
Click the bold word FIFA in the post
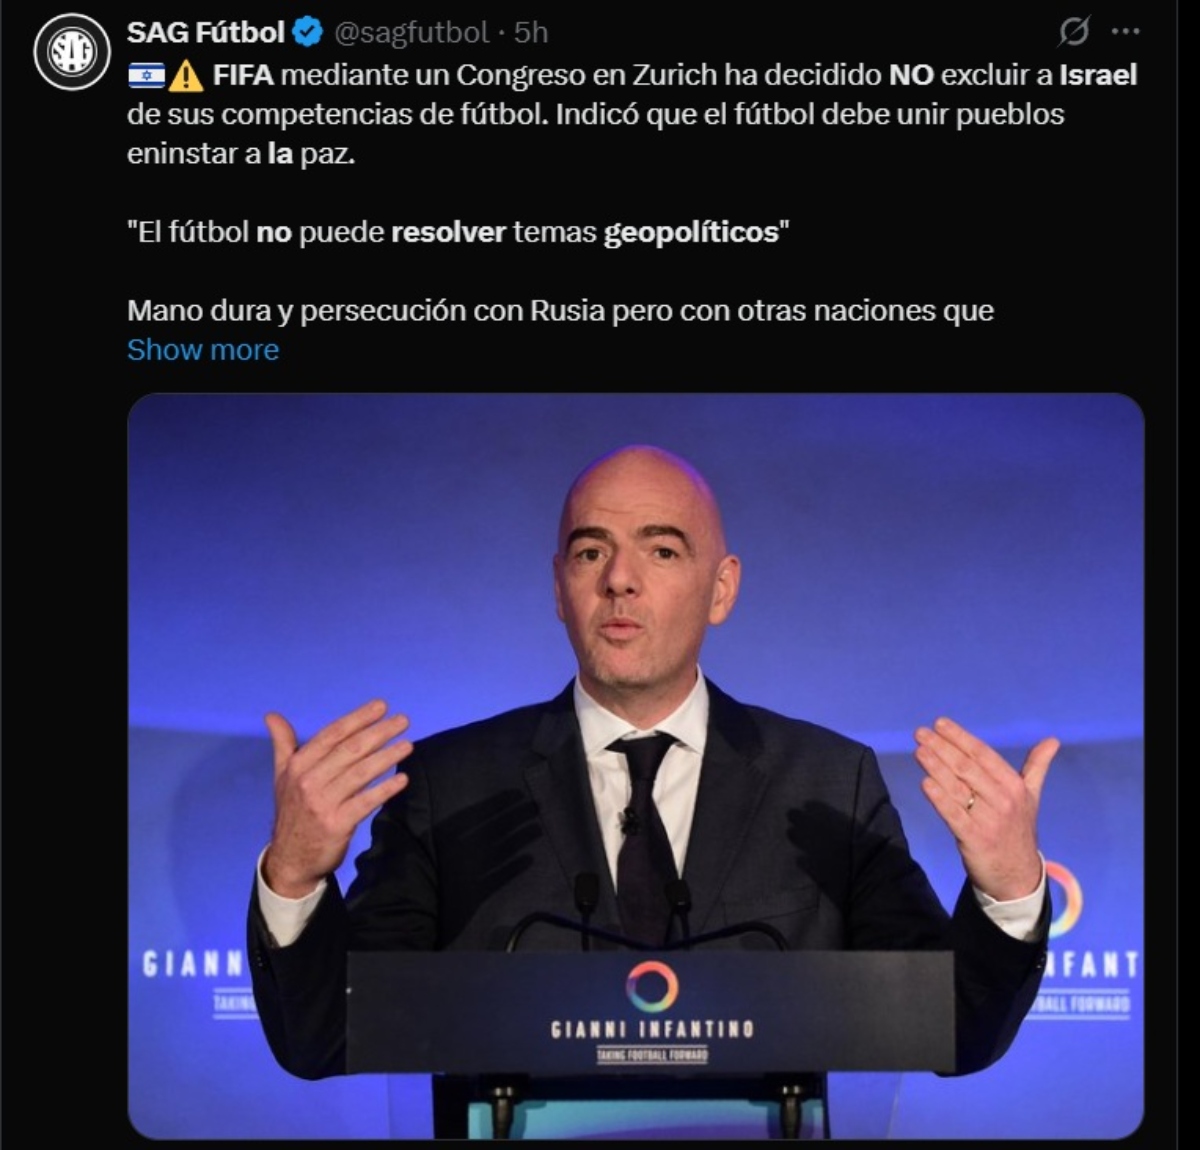tap(243, 75)
